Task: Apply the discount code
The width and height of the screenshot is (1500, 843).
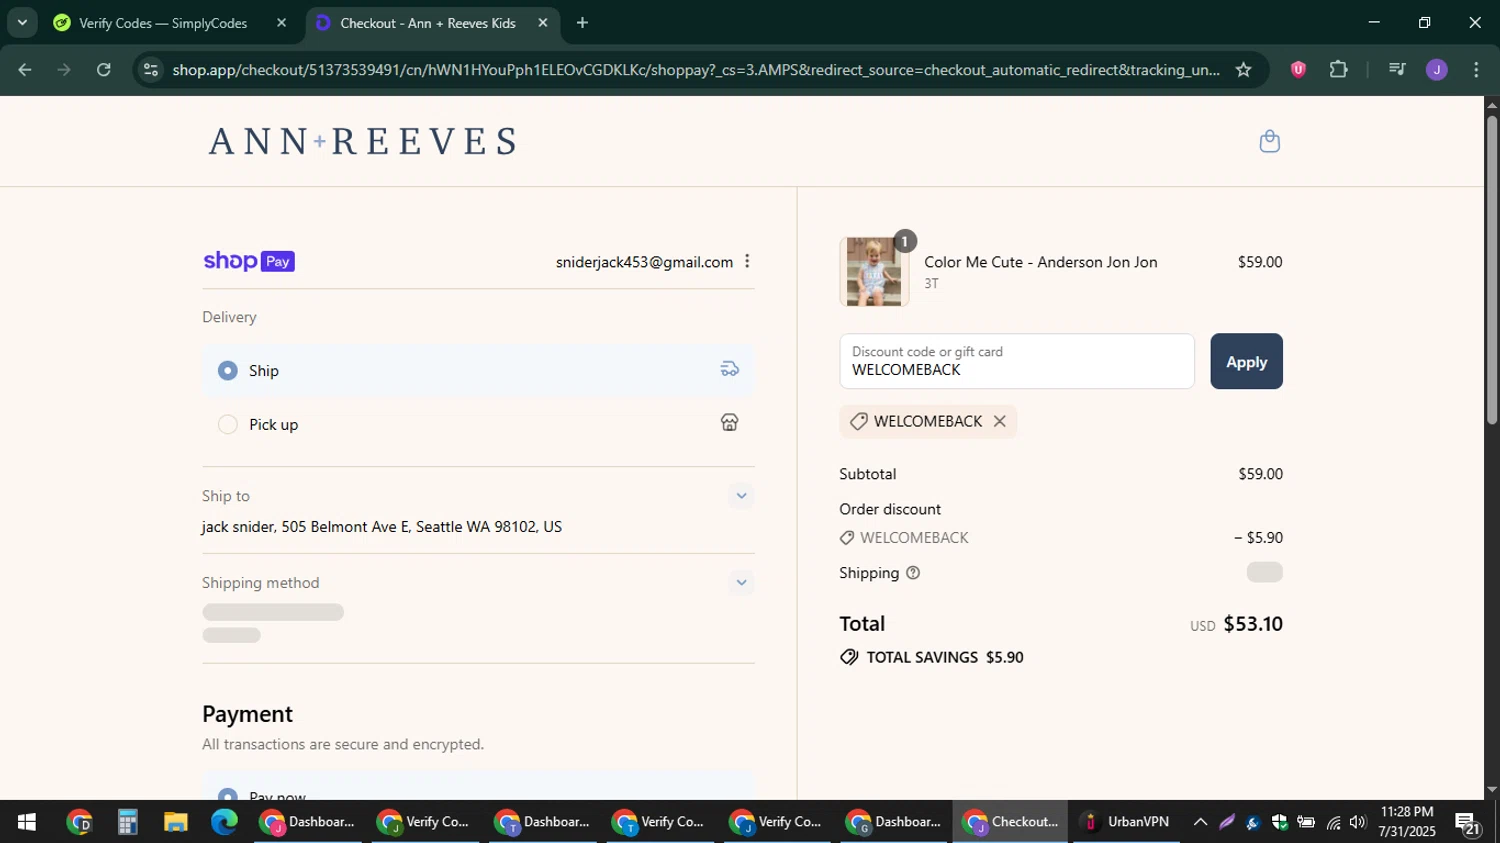Action: pos(1246,362)
